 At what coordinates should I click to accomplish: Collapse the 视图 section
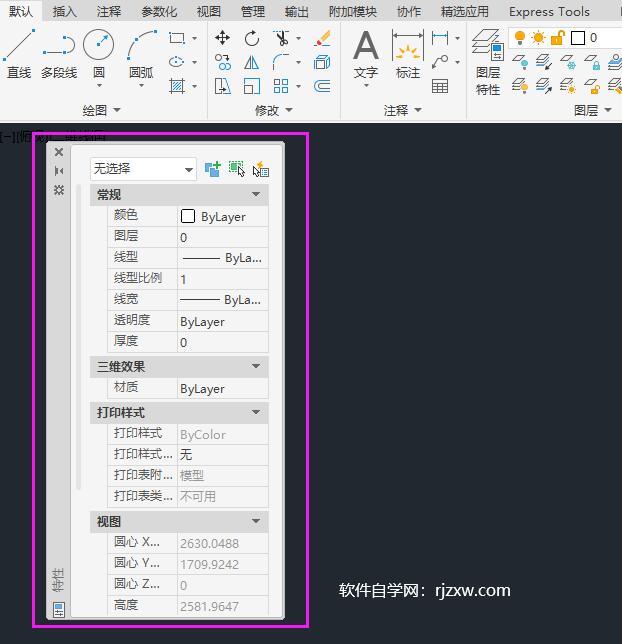pos(256,521)
